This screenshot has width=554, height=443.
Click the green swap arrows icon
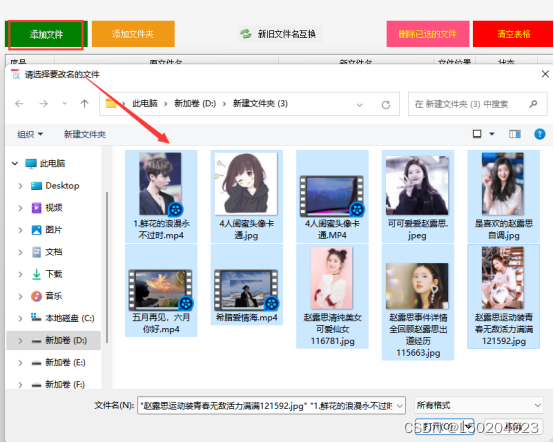(x=246, y=34)
